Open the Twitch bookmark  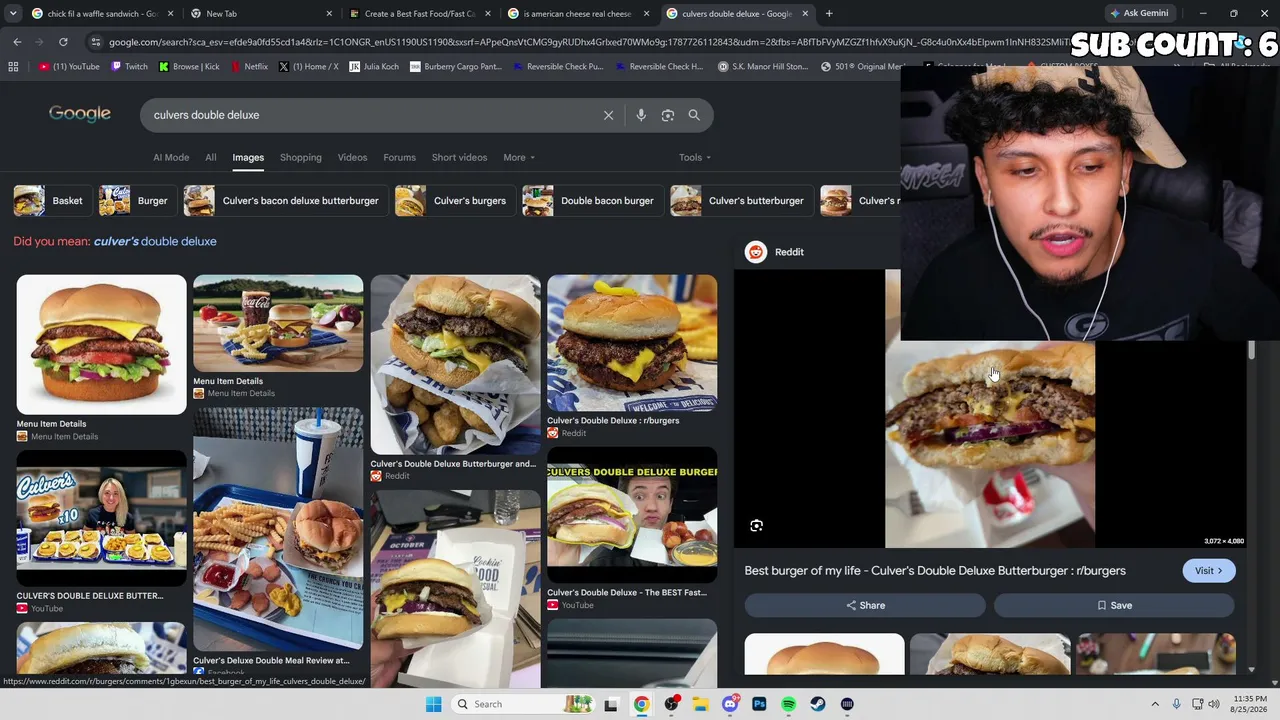(129, 67)
